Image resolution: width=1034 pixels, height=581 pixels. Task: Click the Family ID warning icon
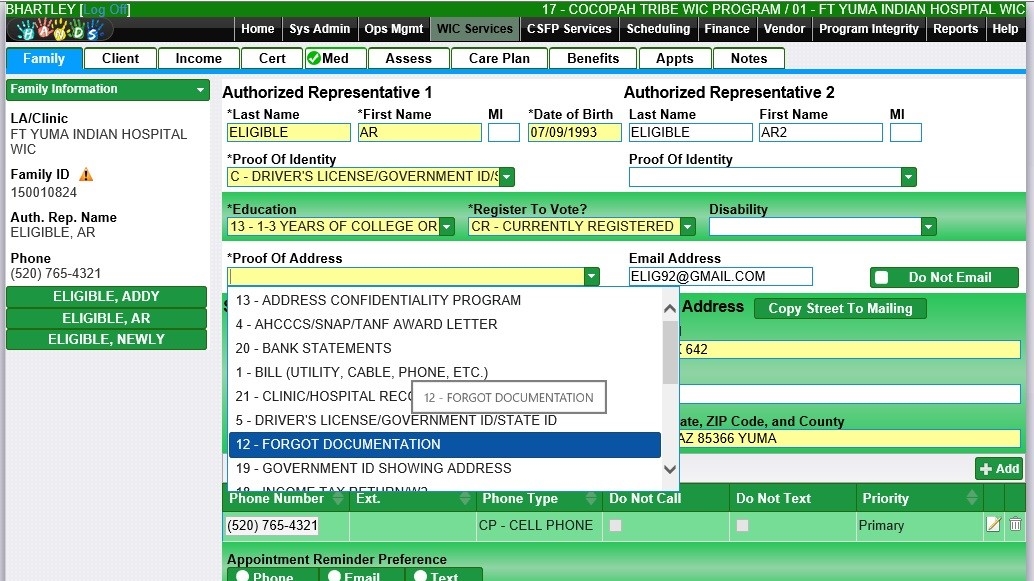click(86, 175)
